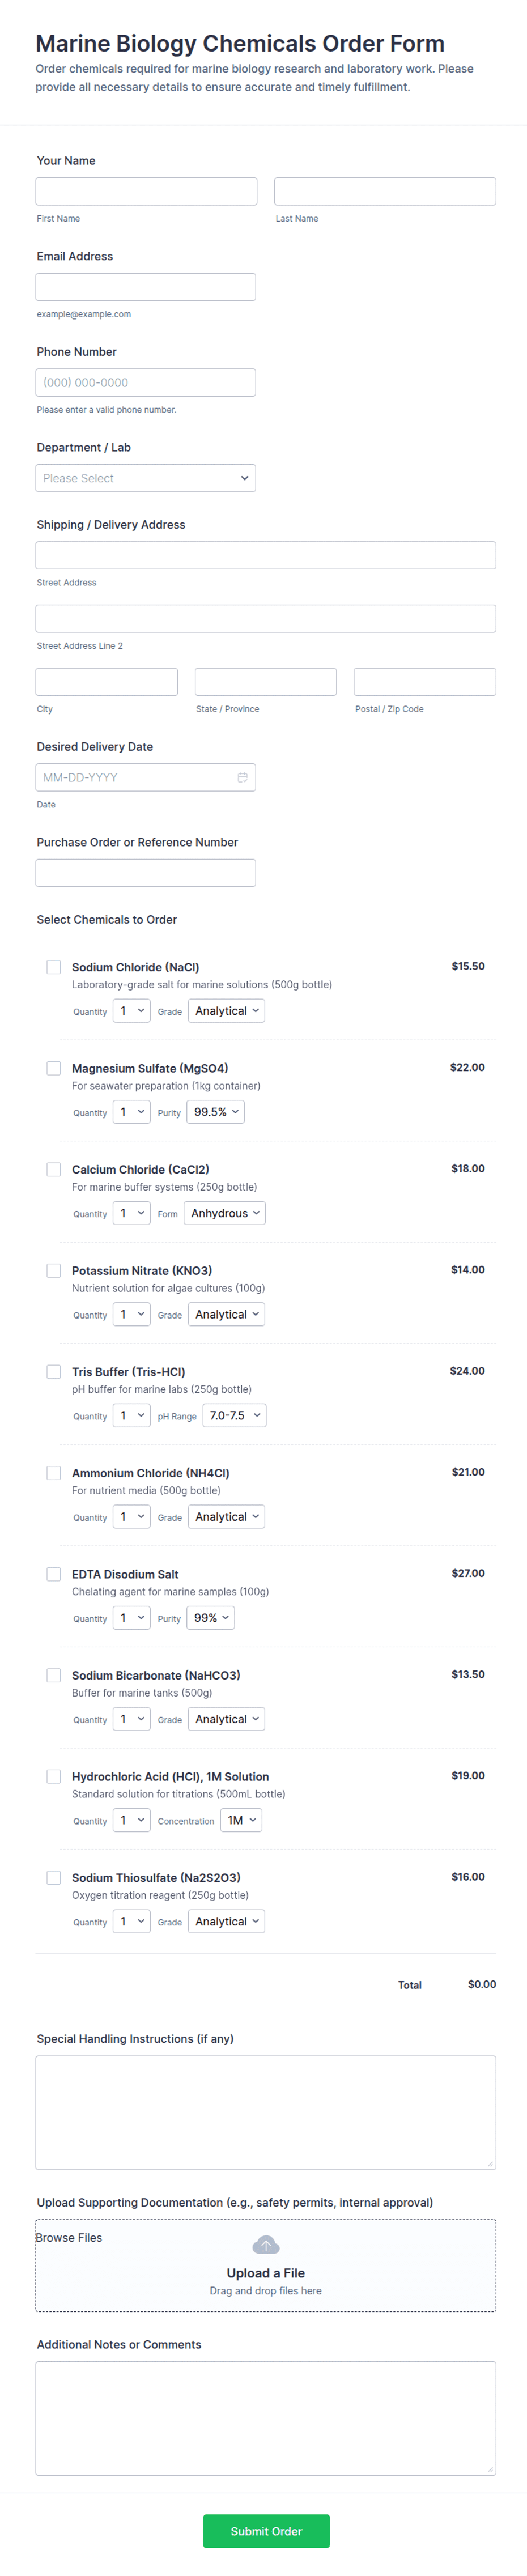Image resolution: width=527 pixels, height=2576 pixels.
Task: Open Tris Buffer pH Range dropdown
Action: 234,1415
